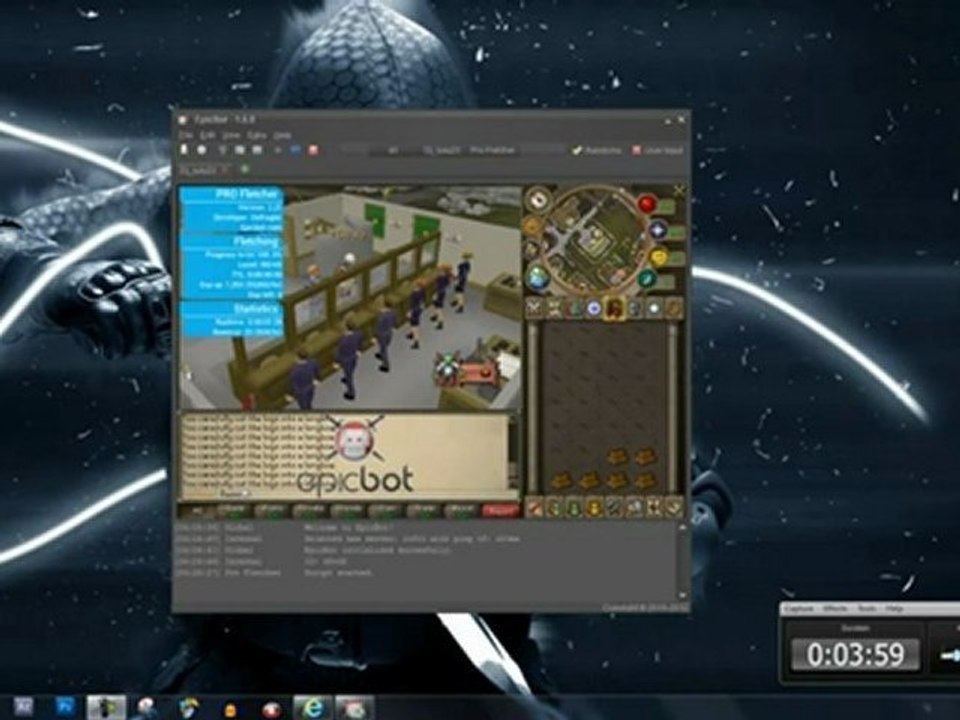Open the Edit menu in EpicBot
Image resolution: width=960 pixels, height=720 pixels.
click(x=208, y=135)
